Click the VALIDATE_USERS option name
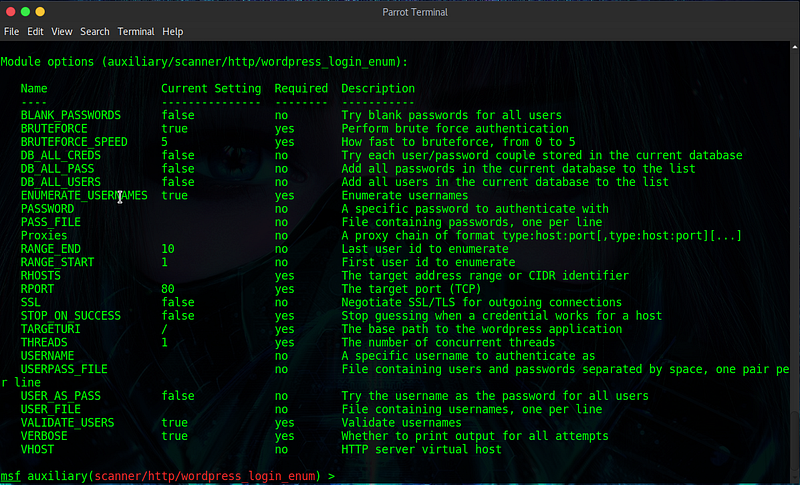 [x=67, y=423]
